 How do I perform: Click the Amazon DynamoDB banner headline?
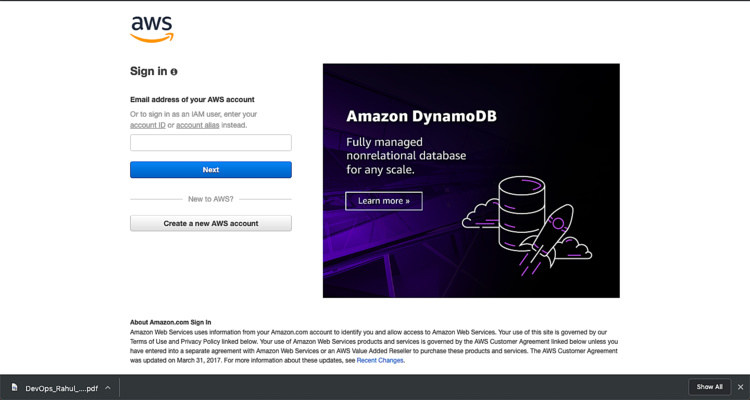pyautogui.click(x=421, y=116)
